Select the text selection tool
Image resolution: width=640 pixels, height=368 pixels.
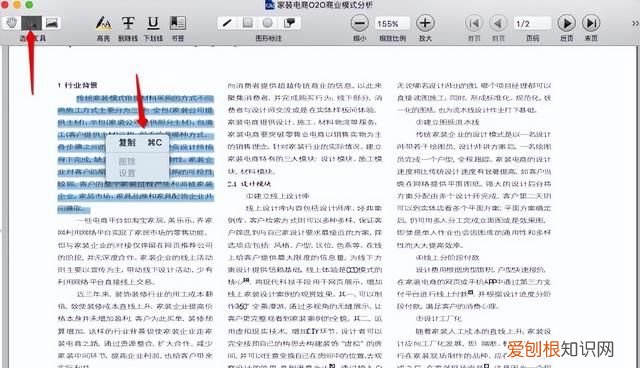coord(31,23)
